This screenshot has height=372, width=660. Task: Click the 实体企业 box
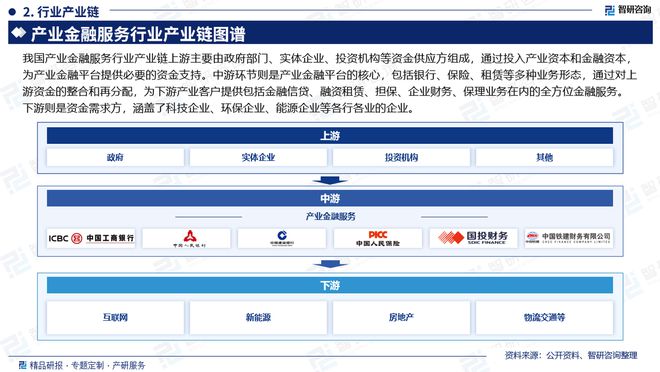[258, 157]
